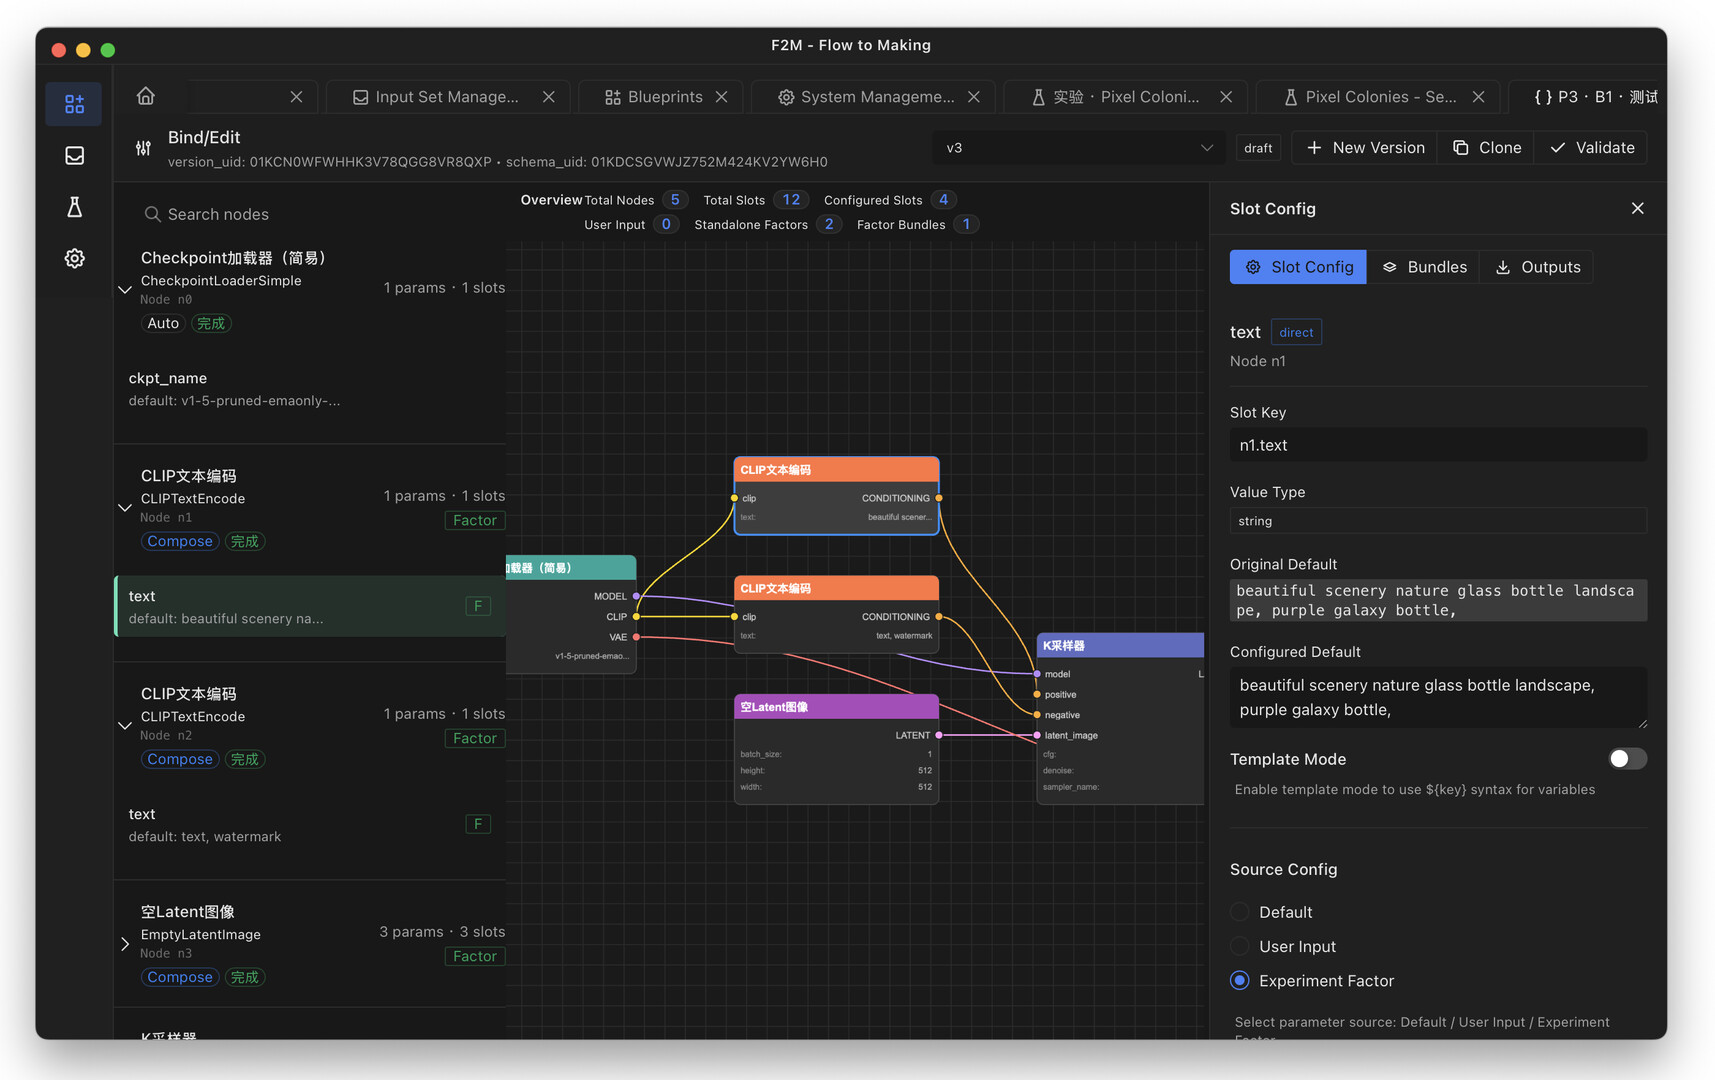Enable Template Mode switch
Image resolution: width=1715 pixels, height=1080 pixels.
point(1626,759)
